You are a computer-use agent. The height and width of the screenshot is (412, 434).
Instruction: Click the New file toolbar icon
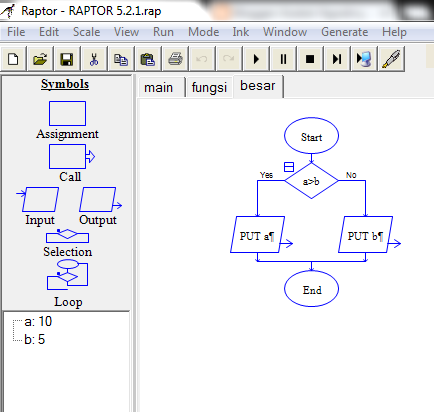pos(13,59)
